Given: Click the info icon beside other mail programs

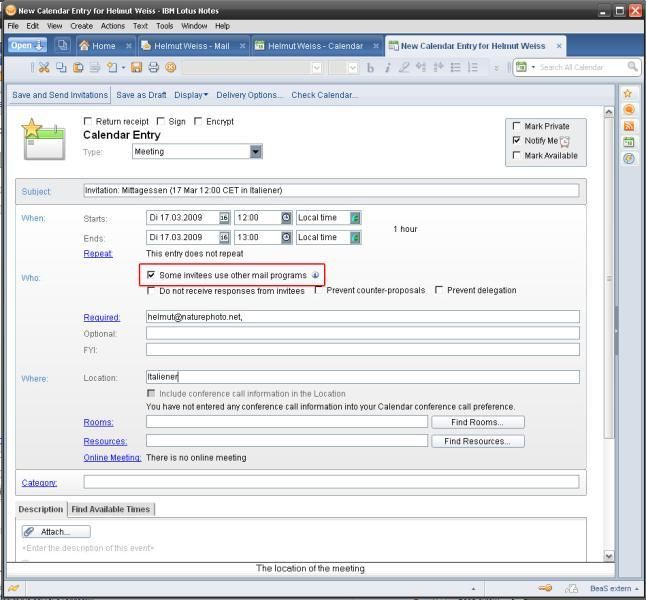Looking at the screenshot, I should [315, 275].
